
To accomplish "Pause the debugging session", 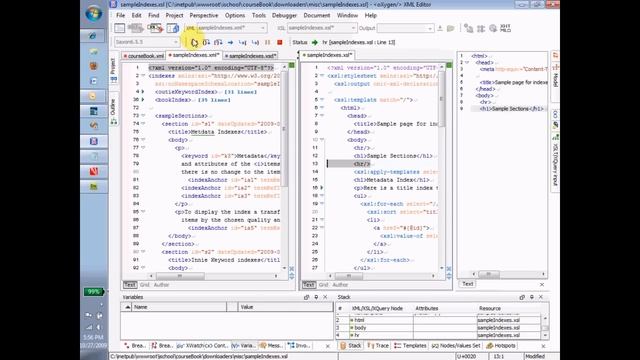I will click(268, 42).
